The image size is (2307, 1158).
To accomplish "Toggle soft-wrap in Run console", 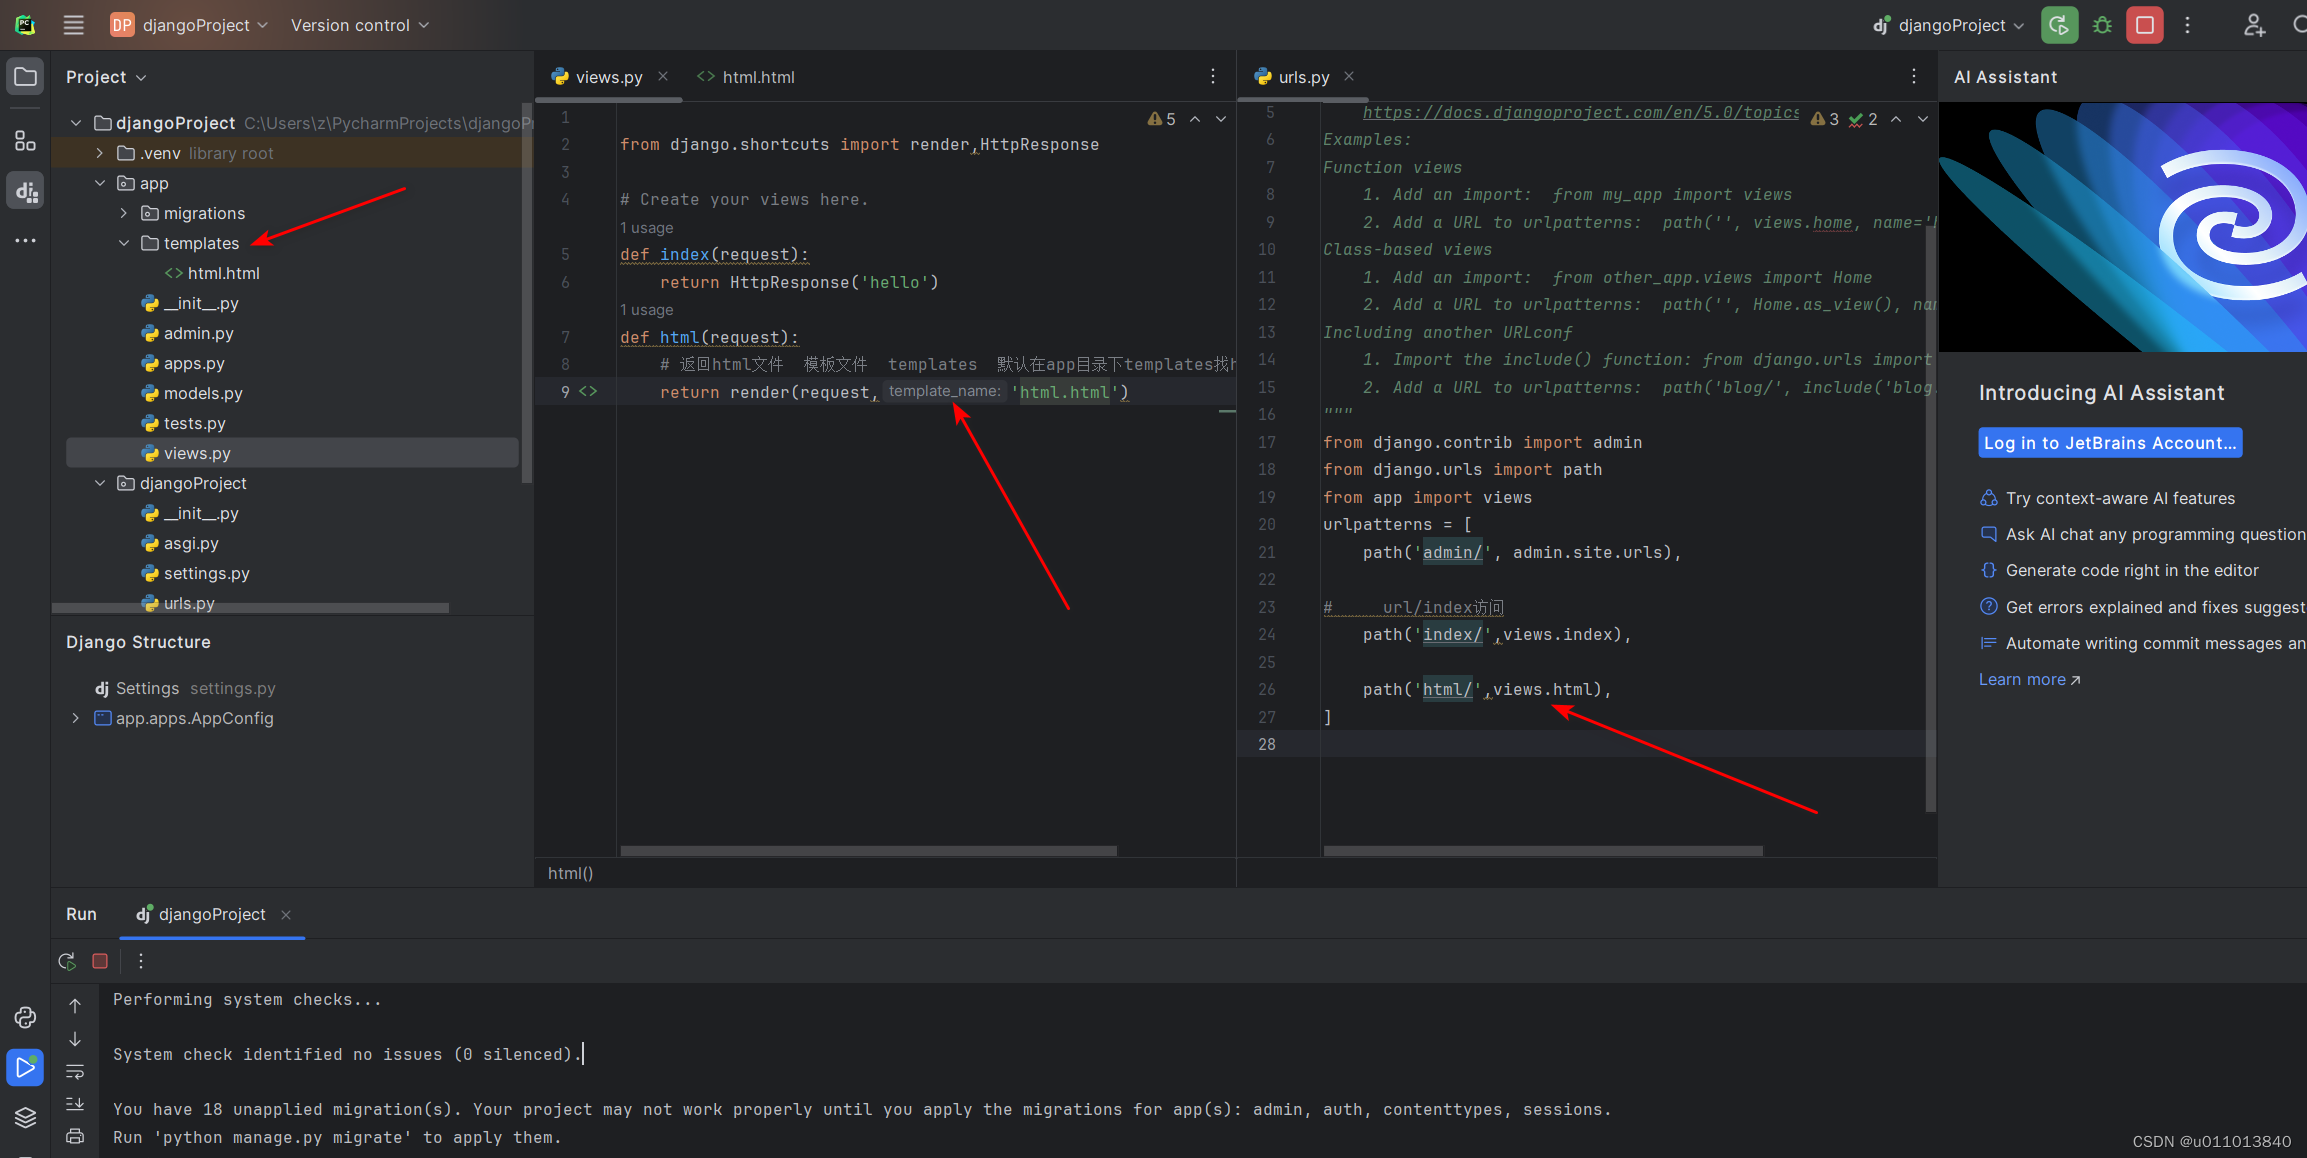I will point(75,1072).
